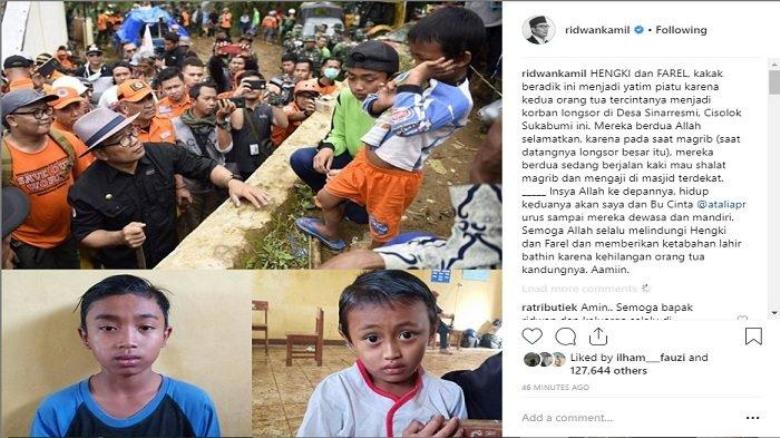Viewport: 780px width, 438px height.
Task: Click the verified badge next to ridwankamil
Action: tap(638, 30)
